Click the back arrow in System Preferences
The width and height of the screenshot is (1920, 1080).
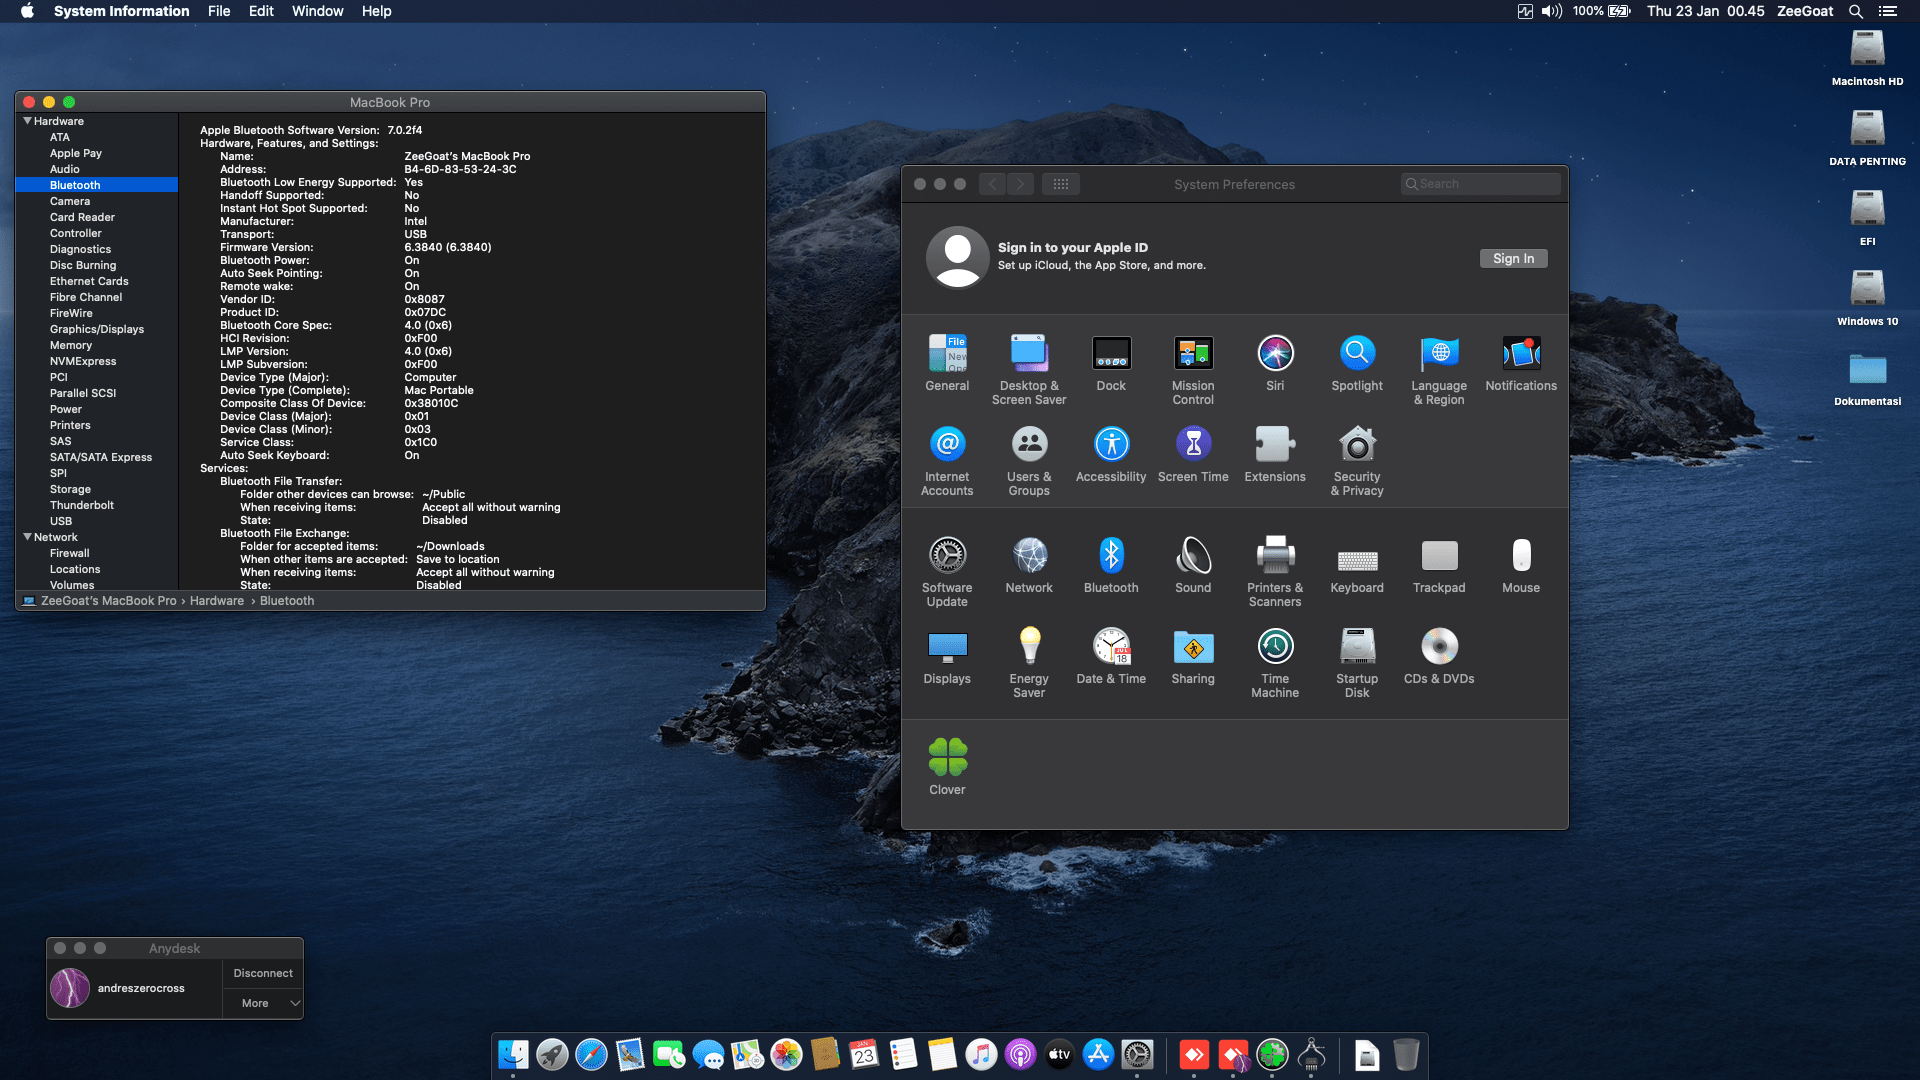(x=993, y=184)
